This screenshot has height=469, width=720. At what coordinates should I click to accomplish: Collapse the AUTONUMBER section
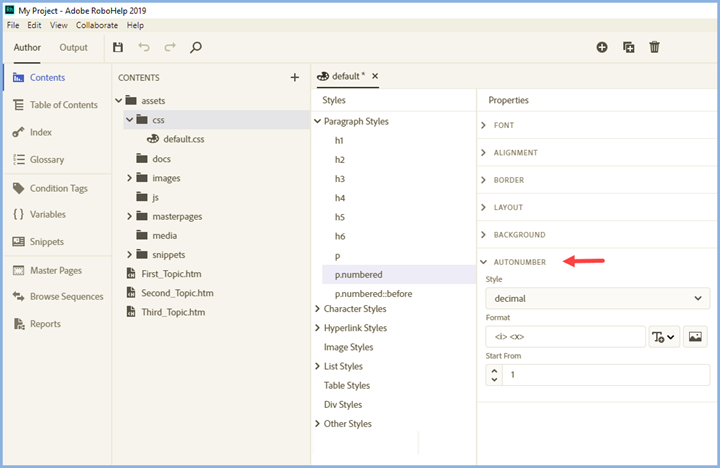point(485,262)
